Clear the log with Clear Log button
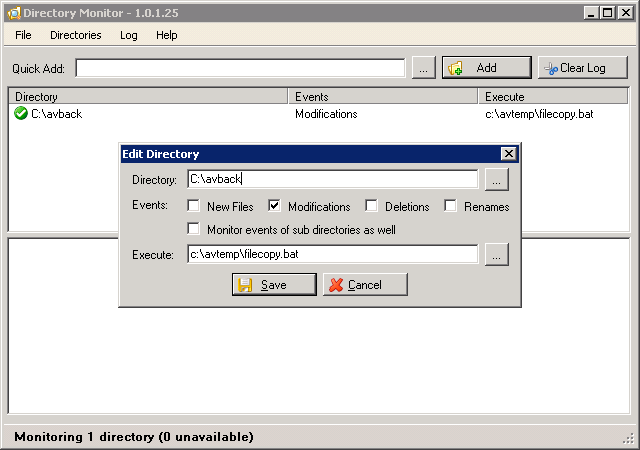The width and height of the screenshot is (640, 450). pos(582,68)
